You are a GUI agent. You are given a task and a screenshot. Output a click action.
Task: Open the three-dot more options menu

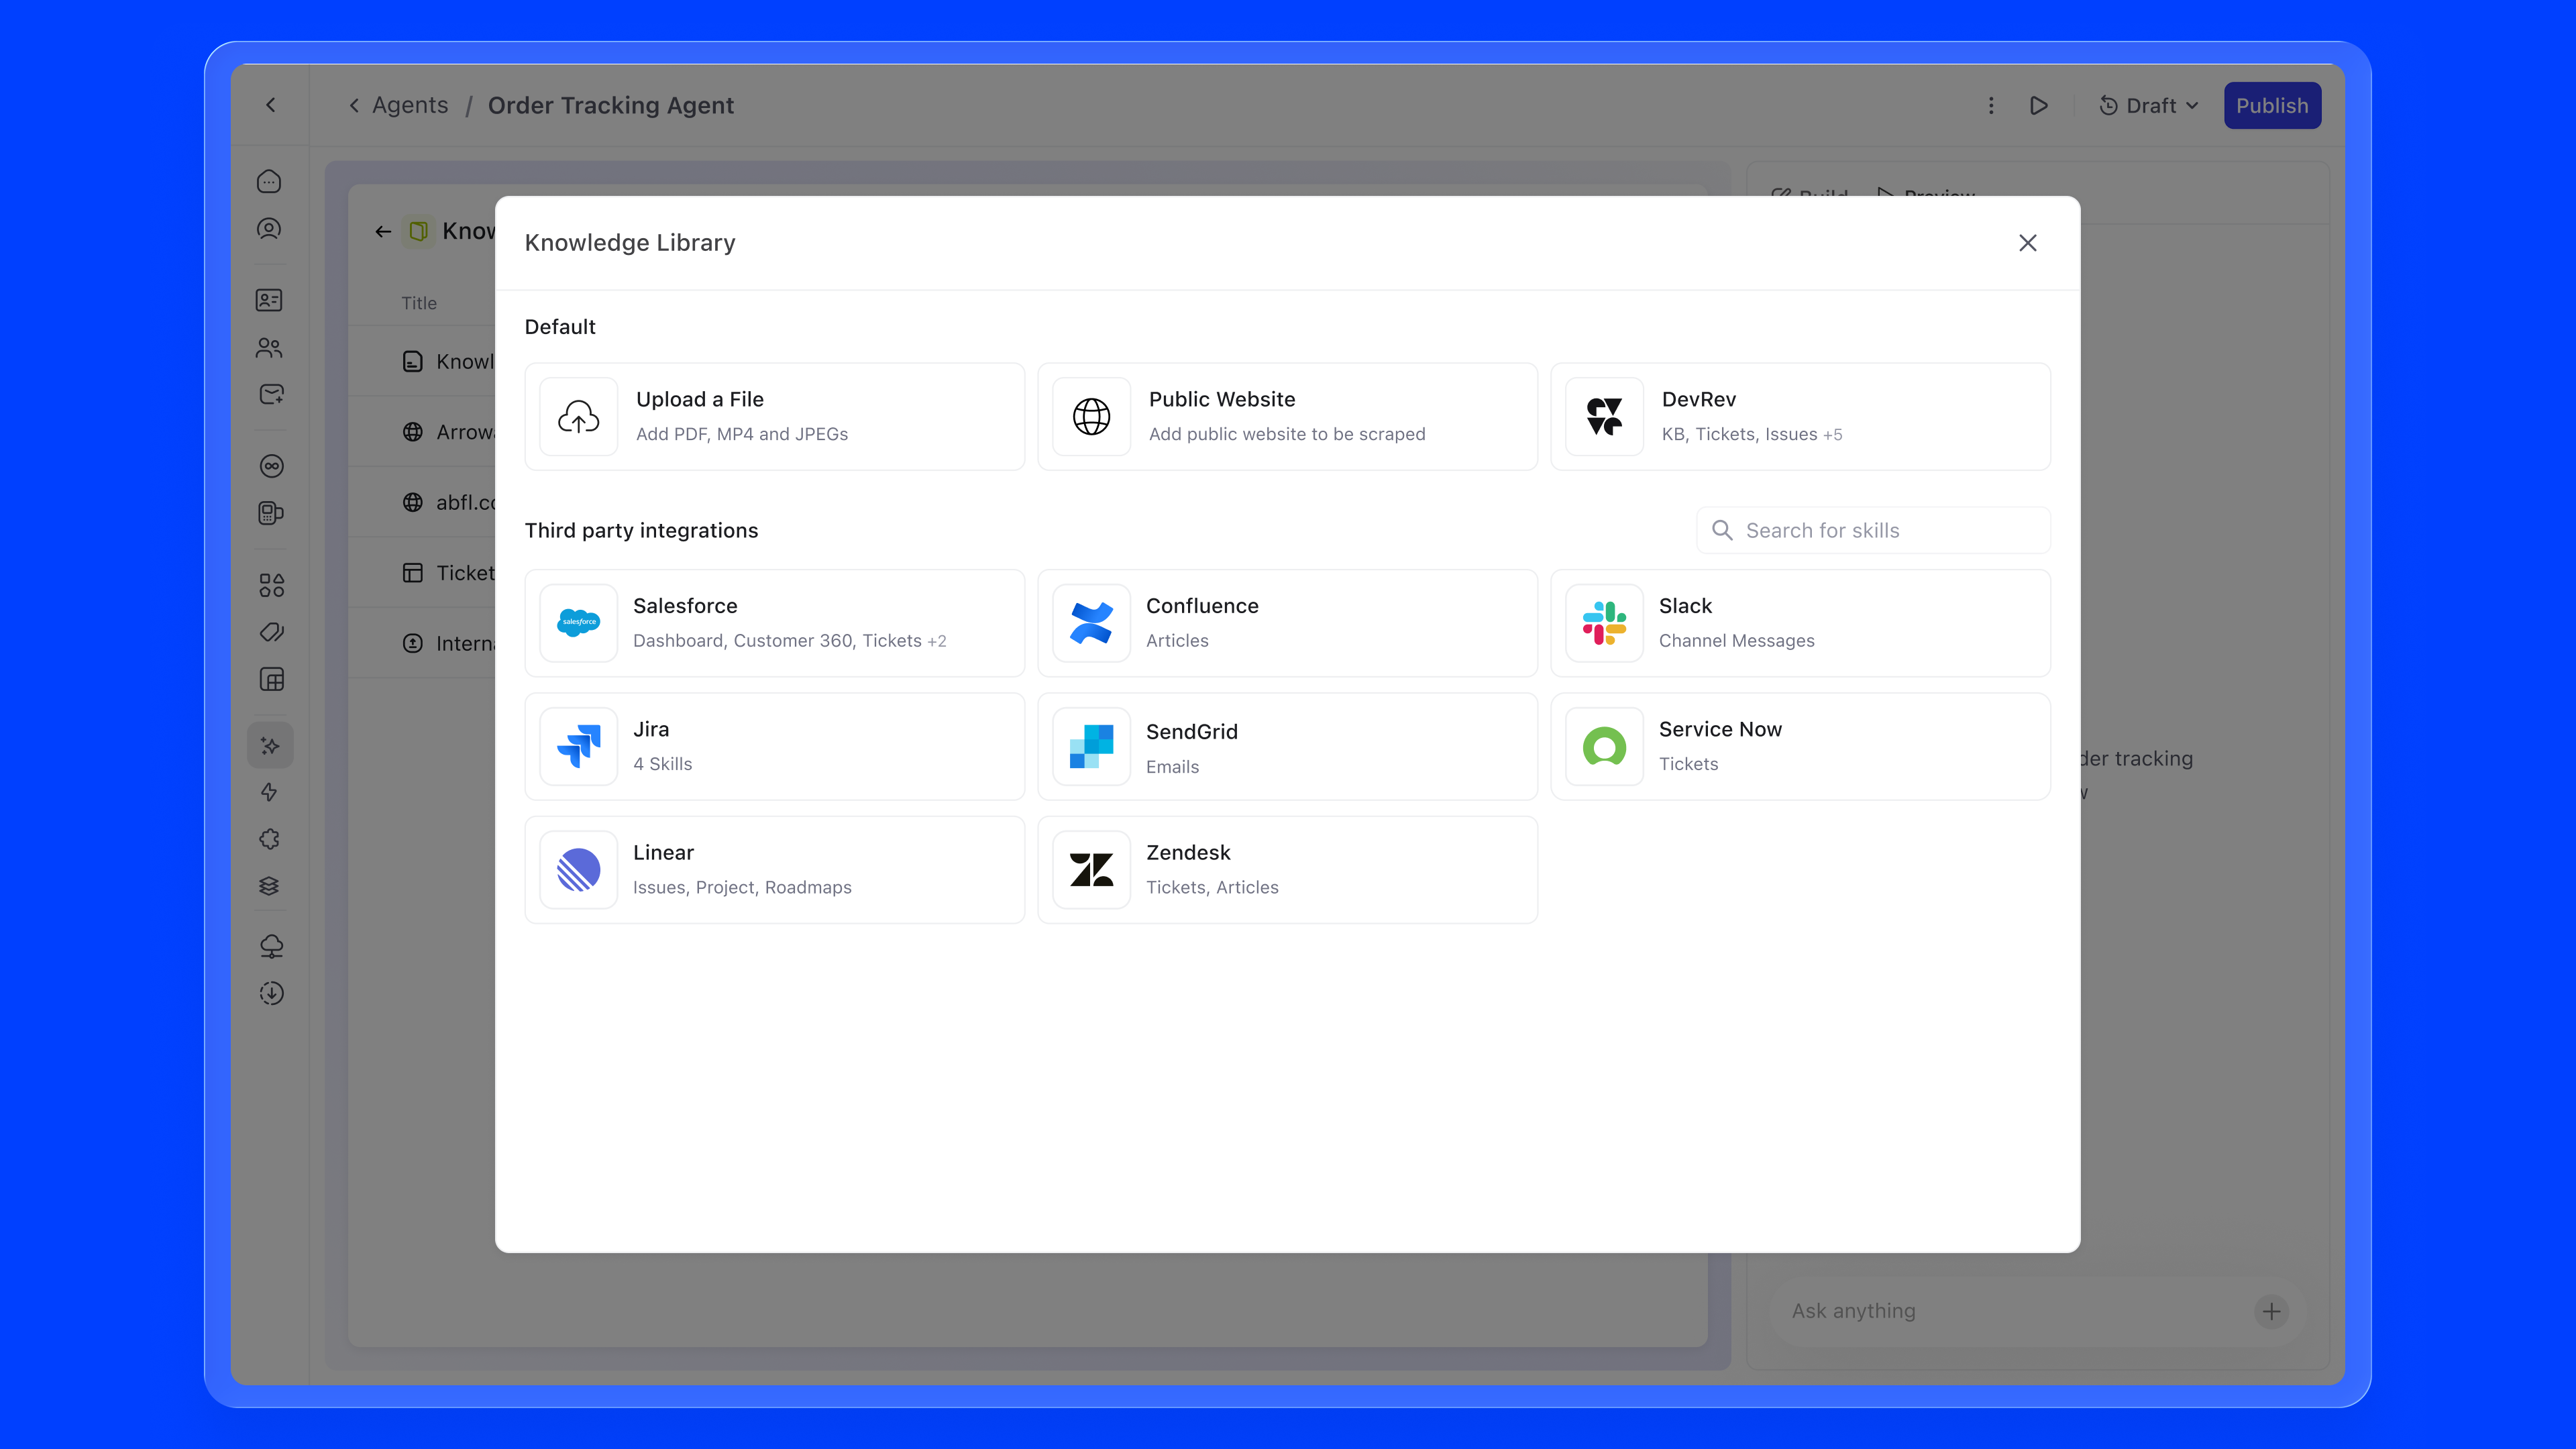pos(1991,105)
